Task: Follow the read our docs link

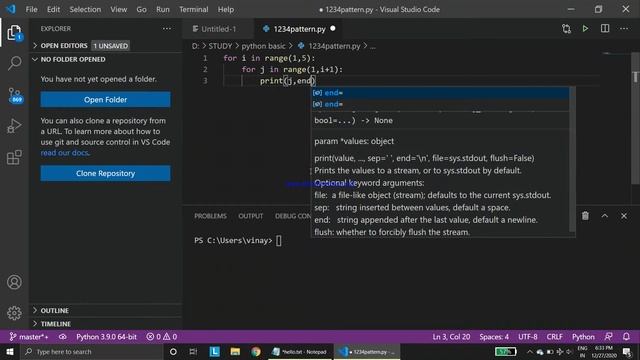Action: (x=64, y=153)
